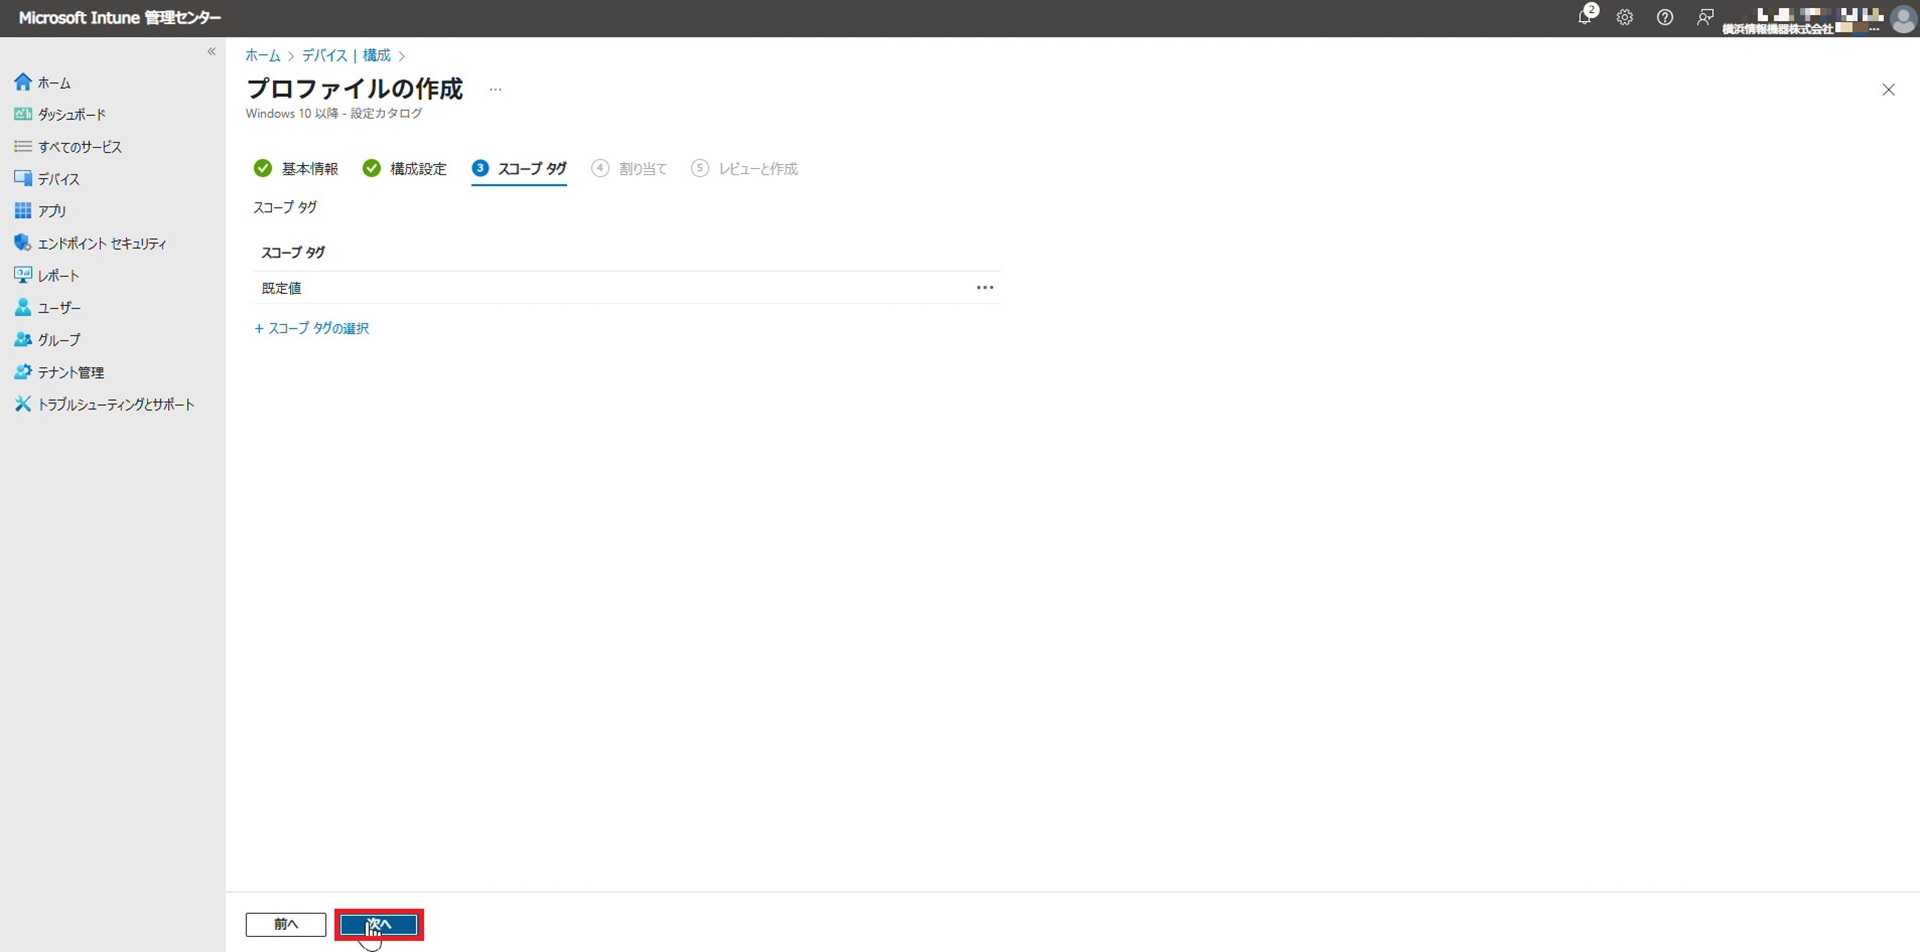The width and height of the screenshot is (1920, 952).
Task: Open ellipsis menu beside プロファイルの作成 title
Action: click(495, 90)
